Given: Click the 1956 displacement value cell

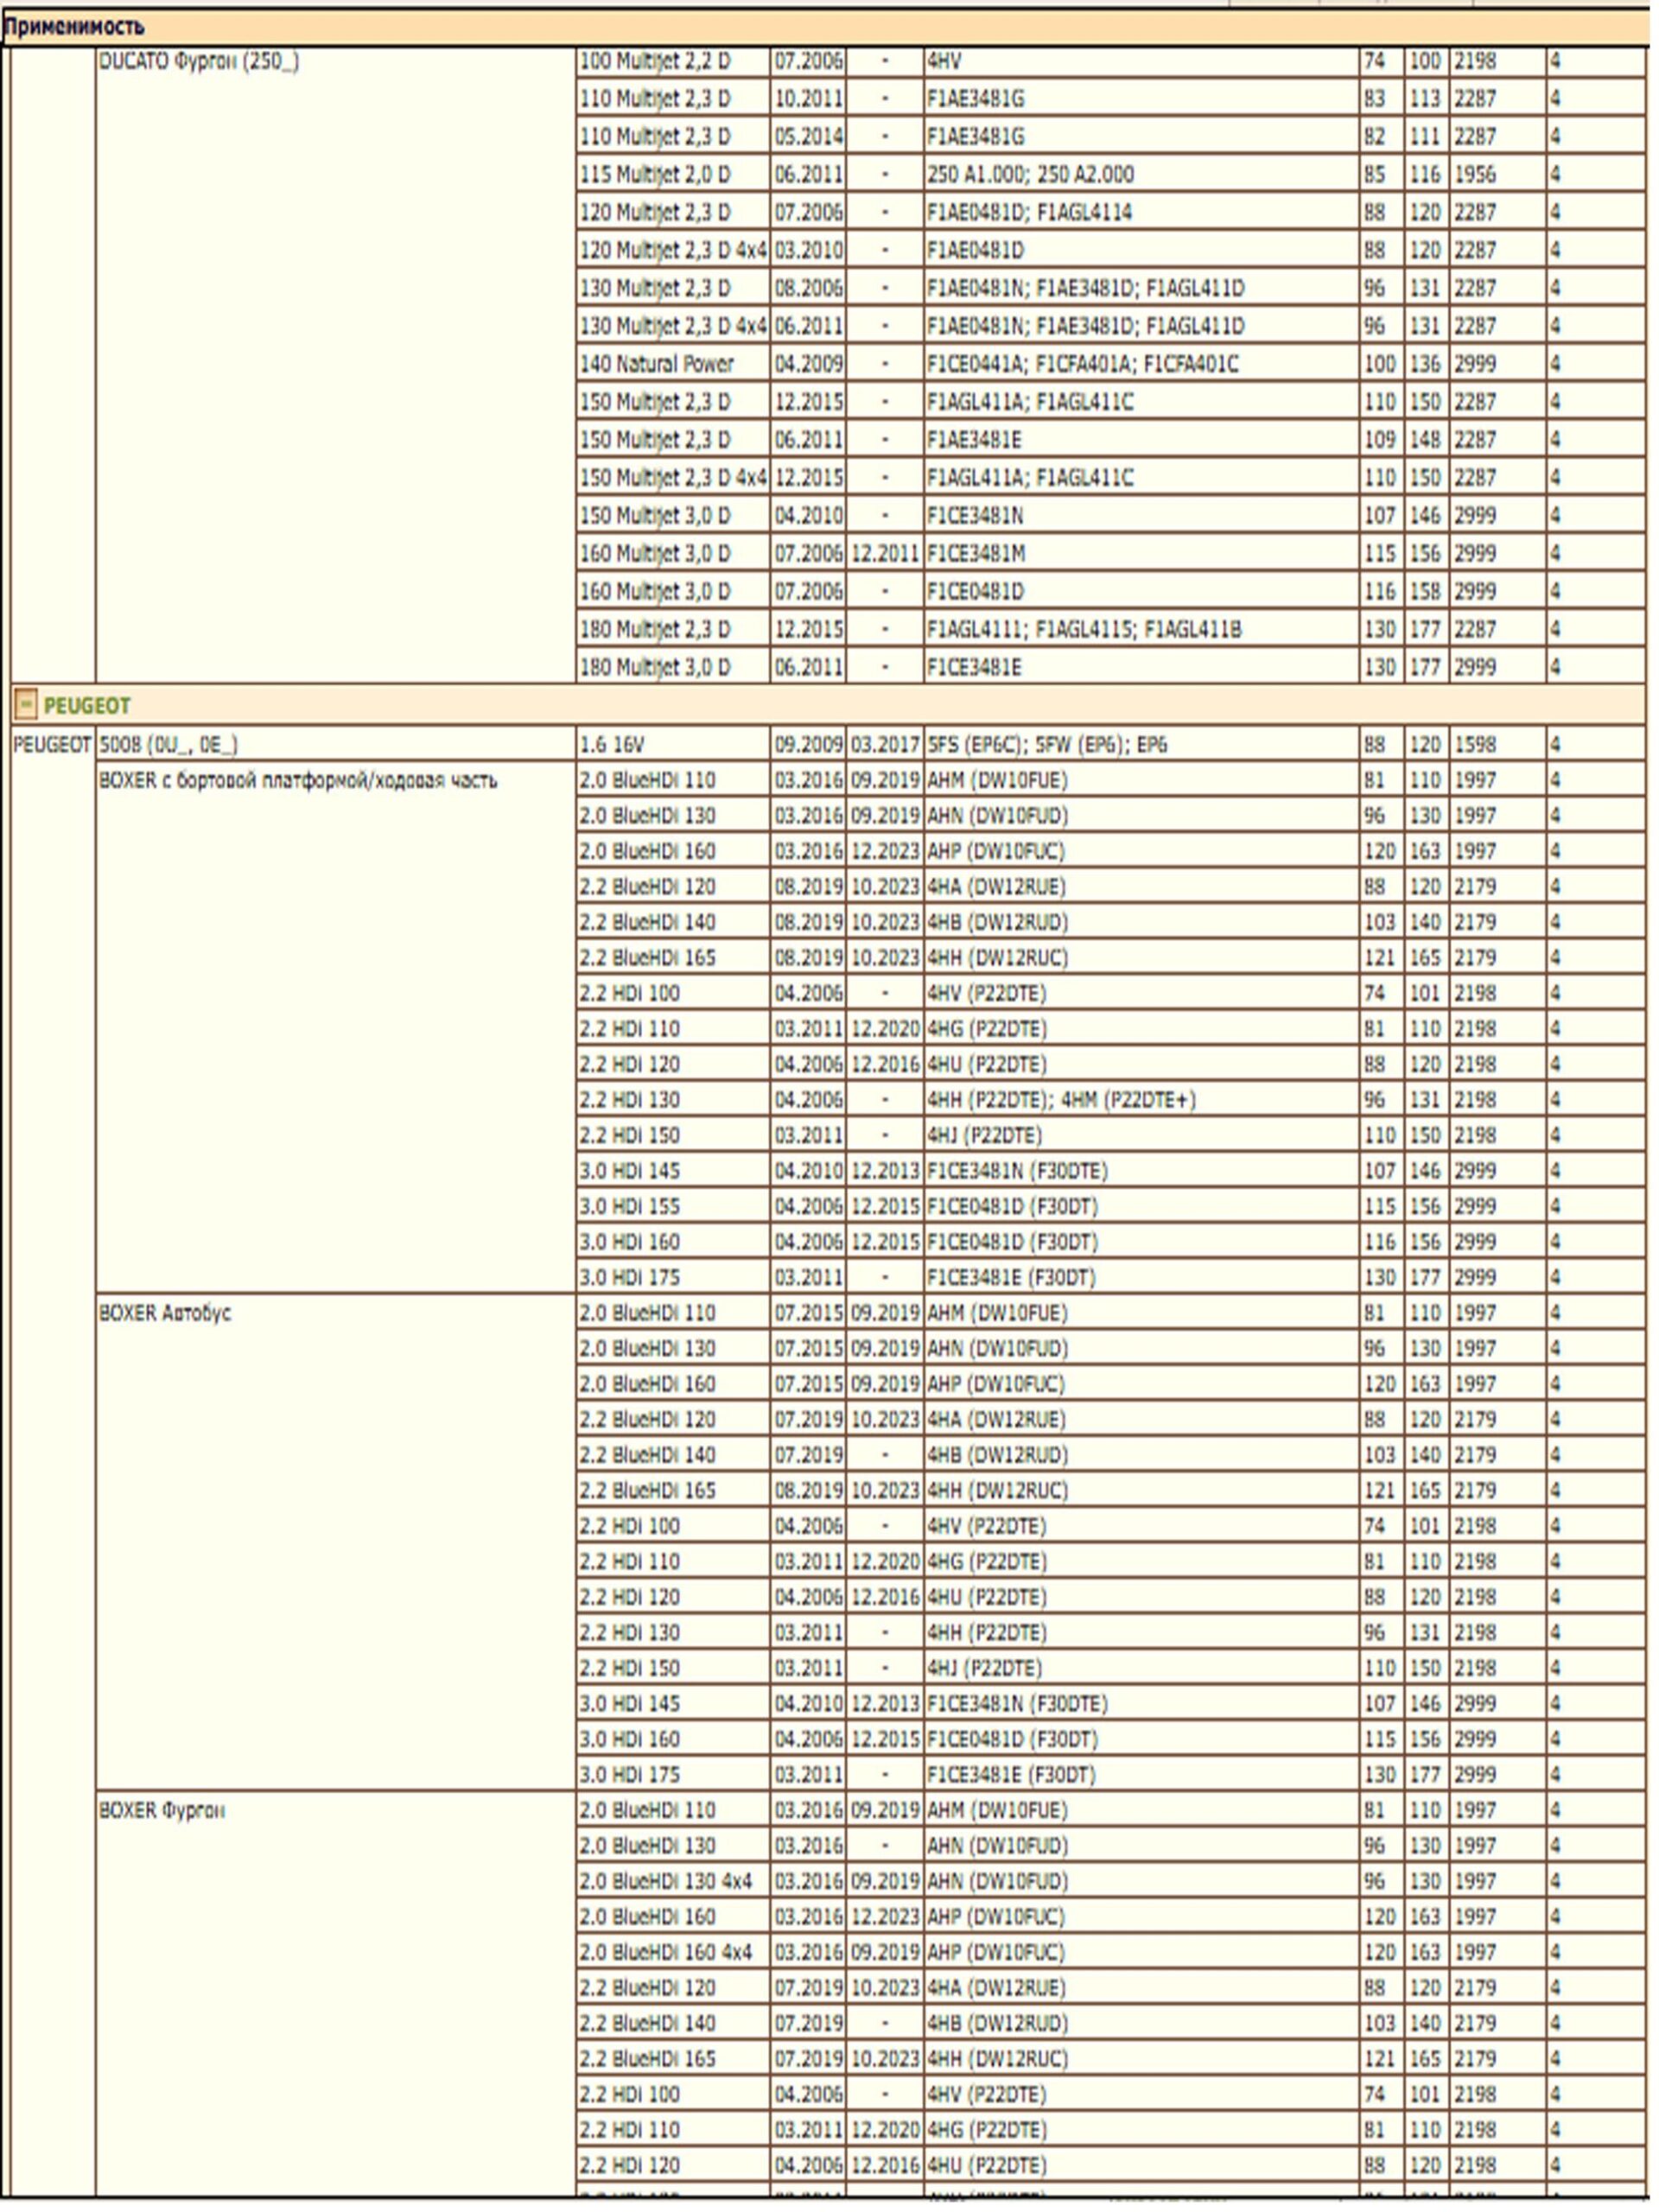Looking at the screenshot, I should [x=1498, y=175].
